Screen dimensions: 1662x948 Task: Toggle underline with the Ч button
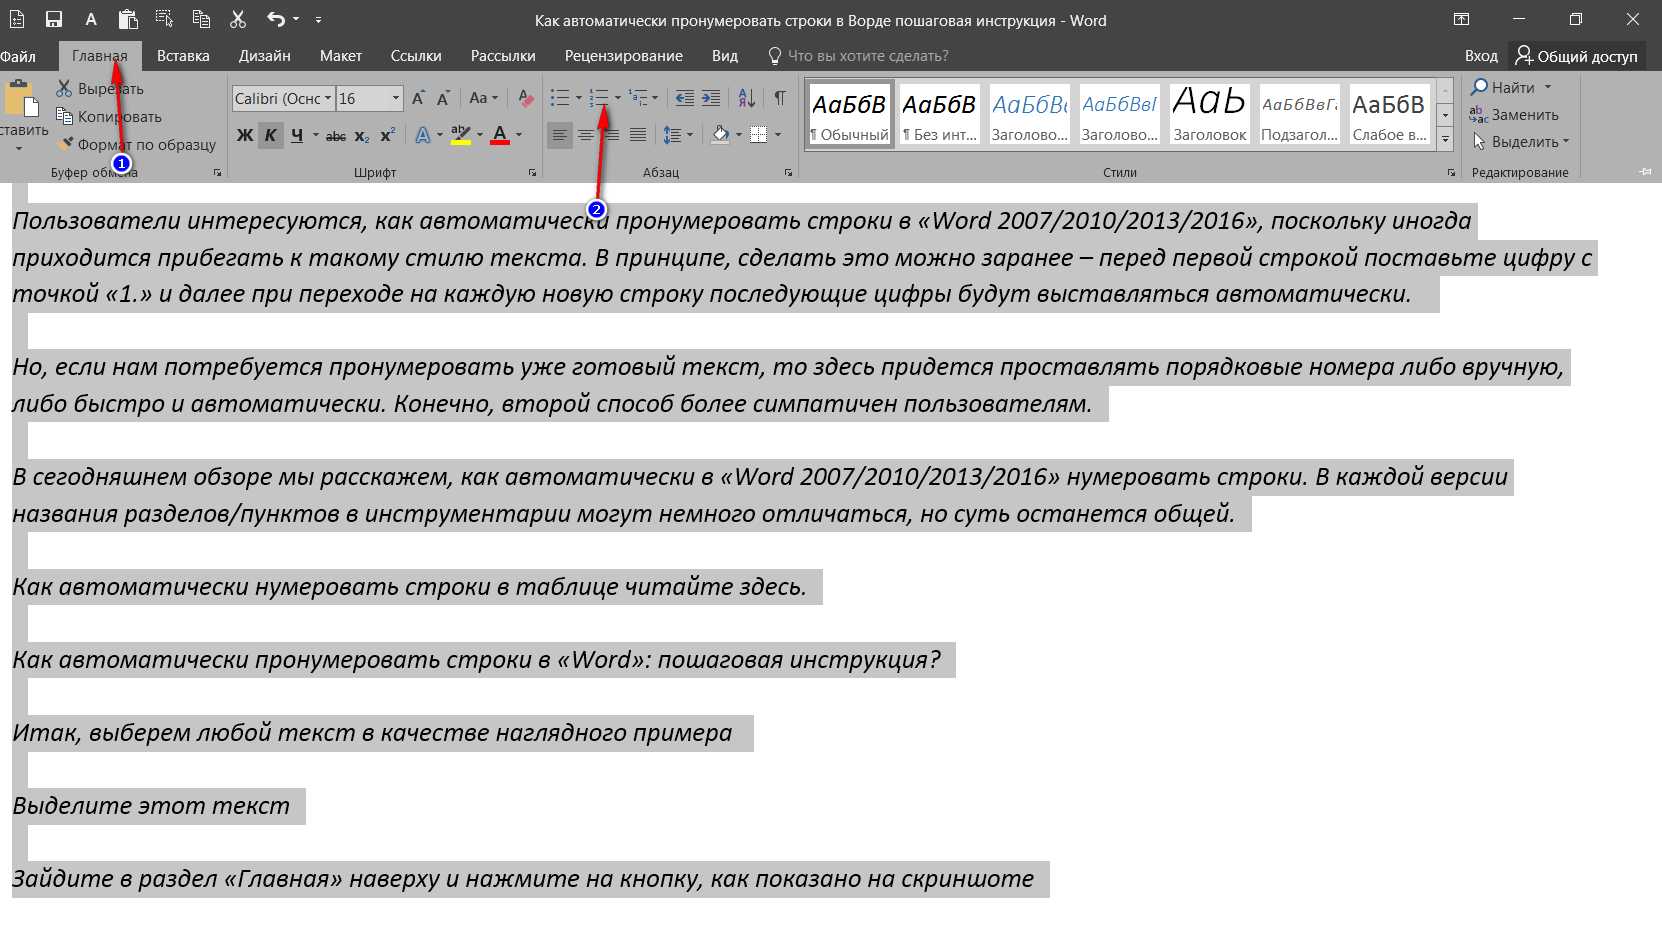click(x=297, y=135)
